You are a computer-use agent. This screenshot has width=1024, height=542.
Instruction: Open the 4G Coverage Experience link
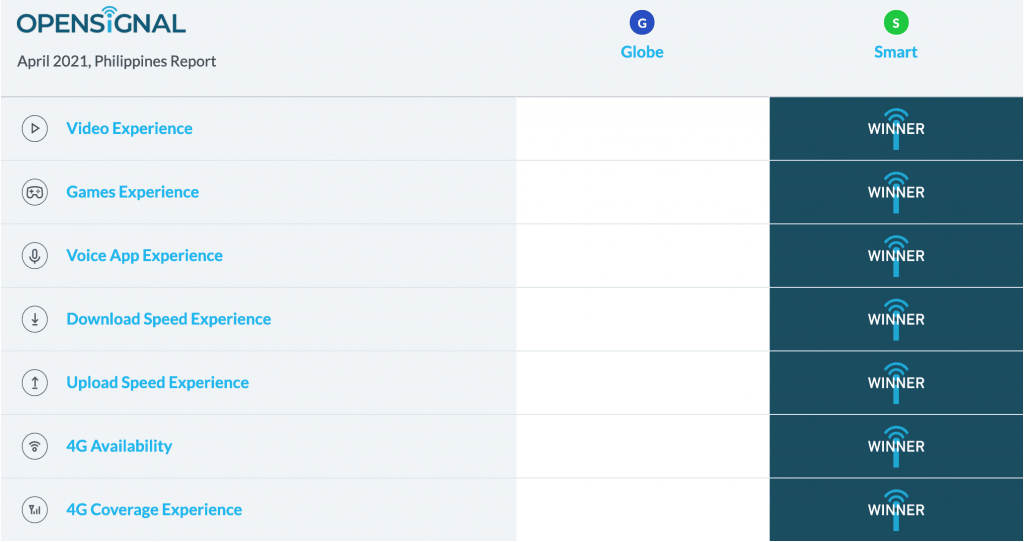click(154, 510)
